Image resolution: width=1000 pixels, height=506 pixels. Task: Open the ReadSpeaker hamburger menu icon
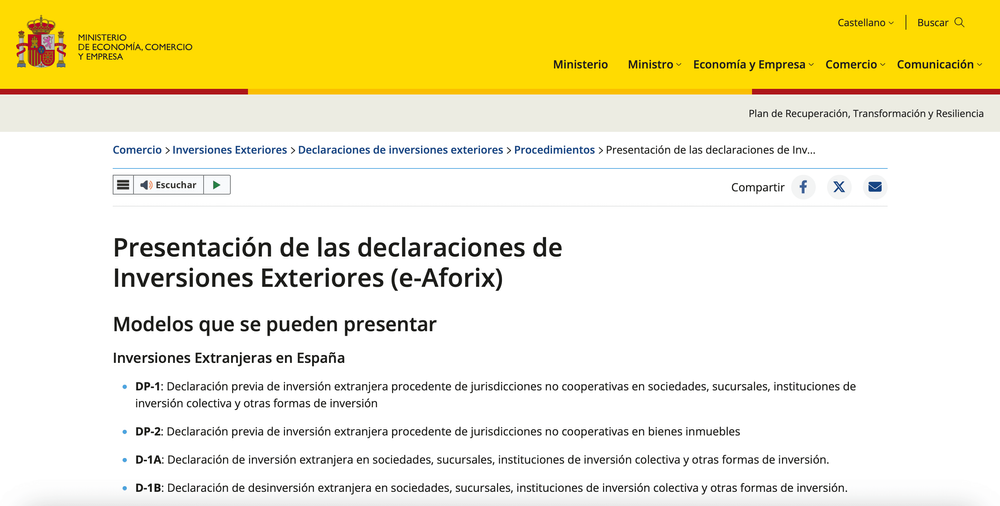(x=123, y=185)
